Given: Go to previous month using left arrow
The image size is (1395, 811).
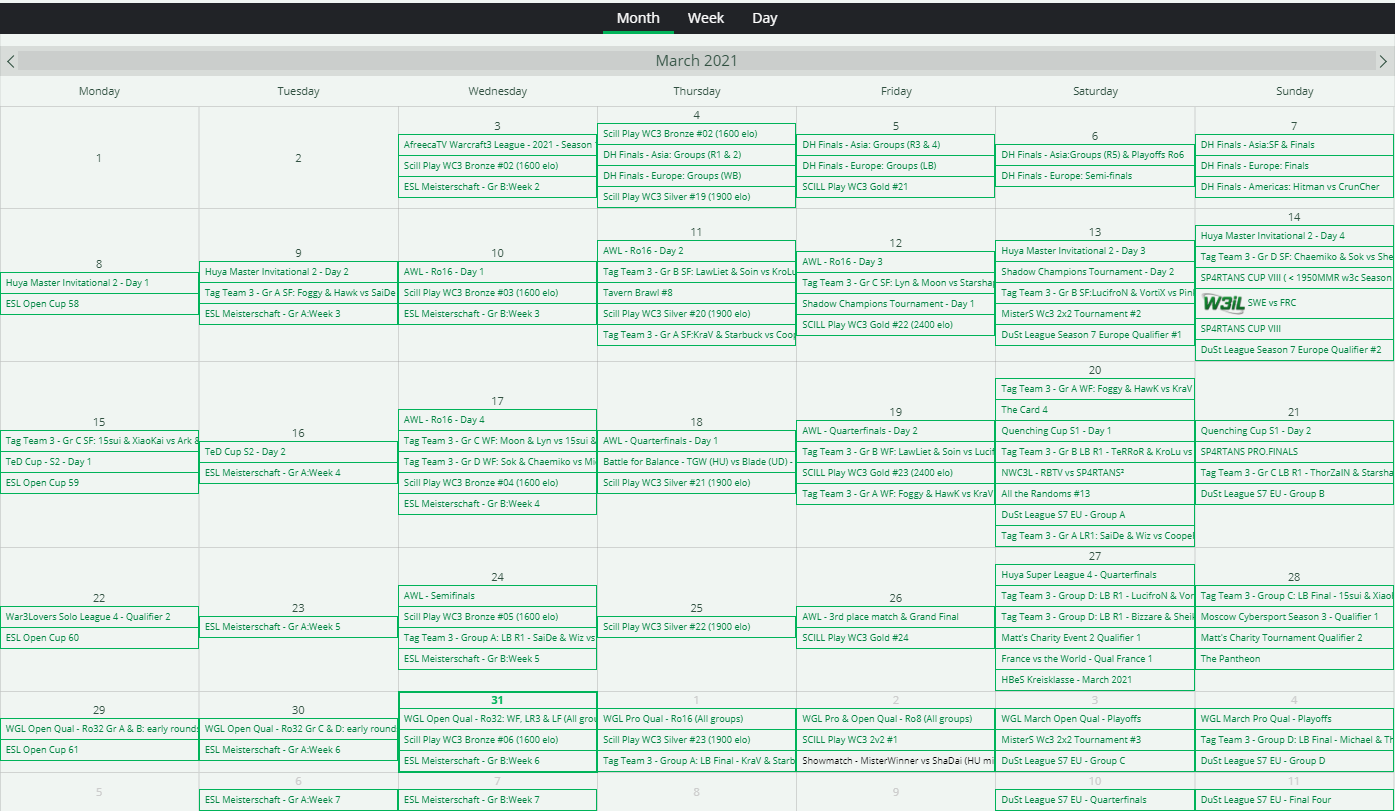Looking at the screenshot, I should coord(10,61).
